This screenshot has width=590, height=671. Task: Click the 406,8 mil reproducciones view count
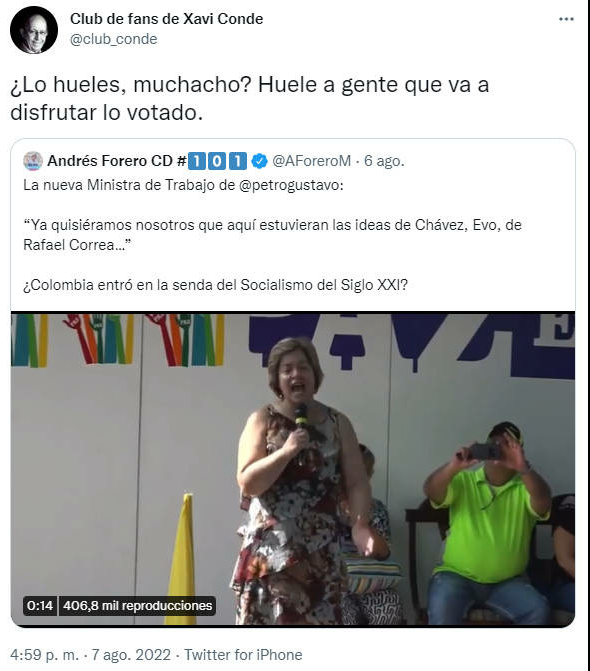point(137,606)
